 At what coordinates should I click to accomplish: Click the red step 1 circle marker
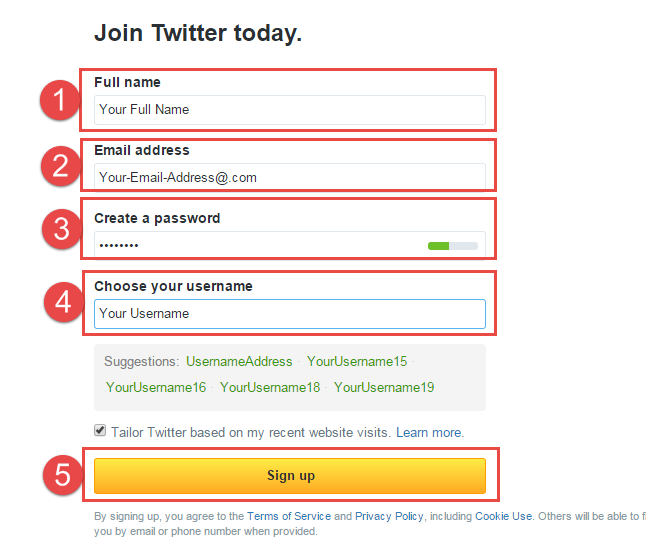point(60,100)
